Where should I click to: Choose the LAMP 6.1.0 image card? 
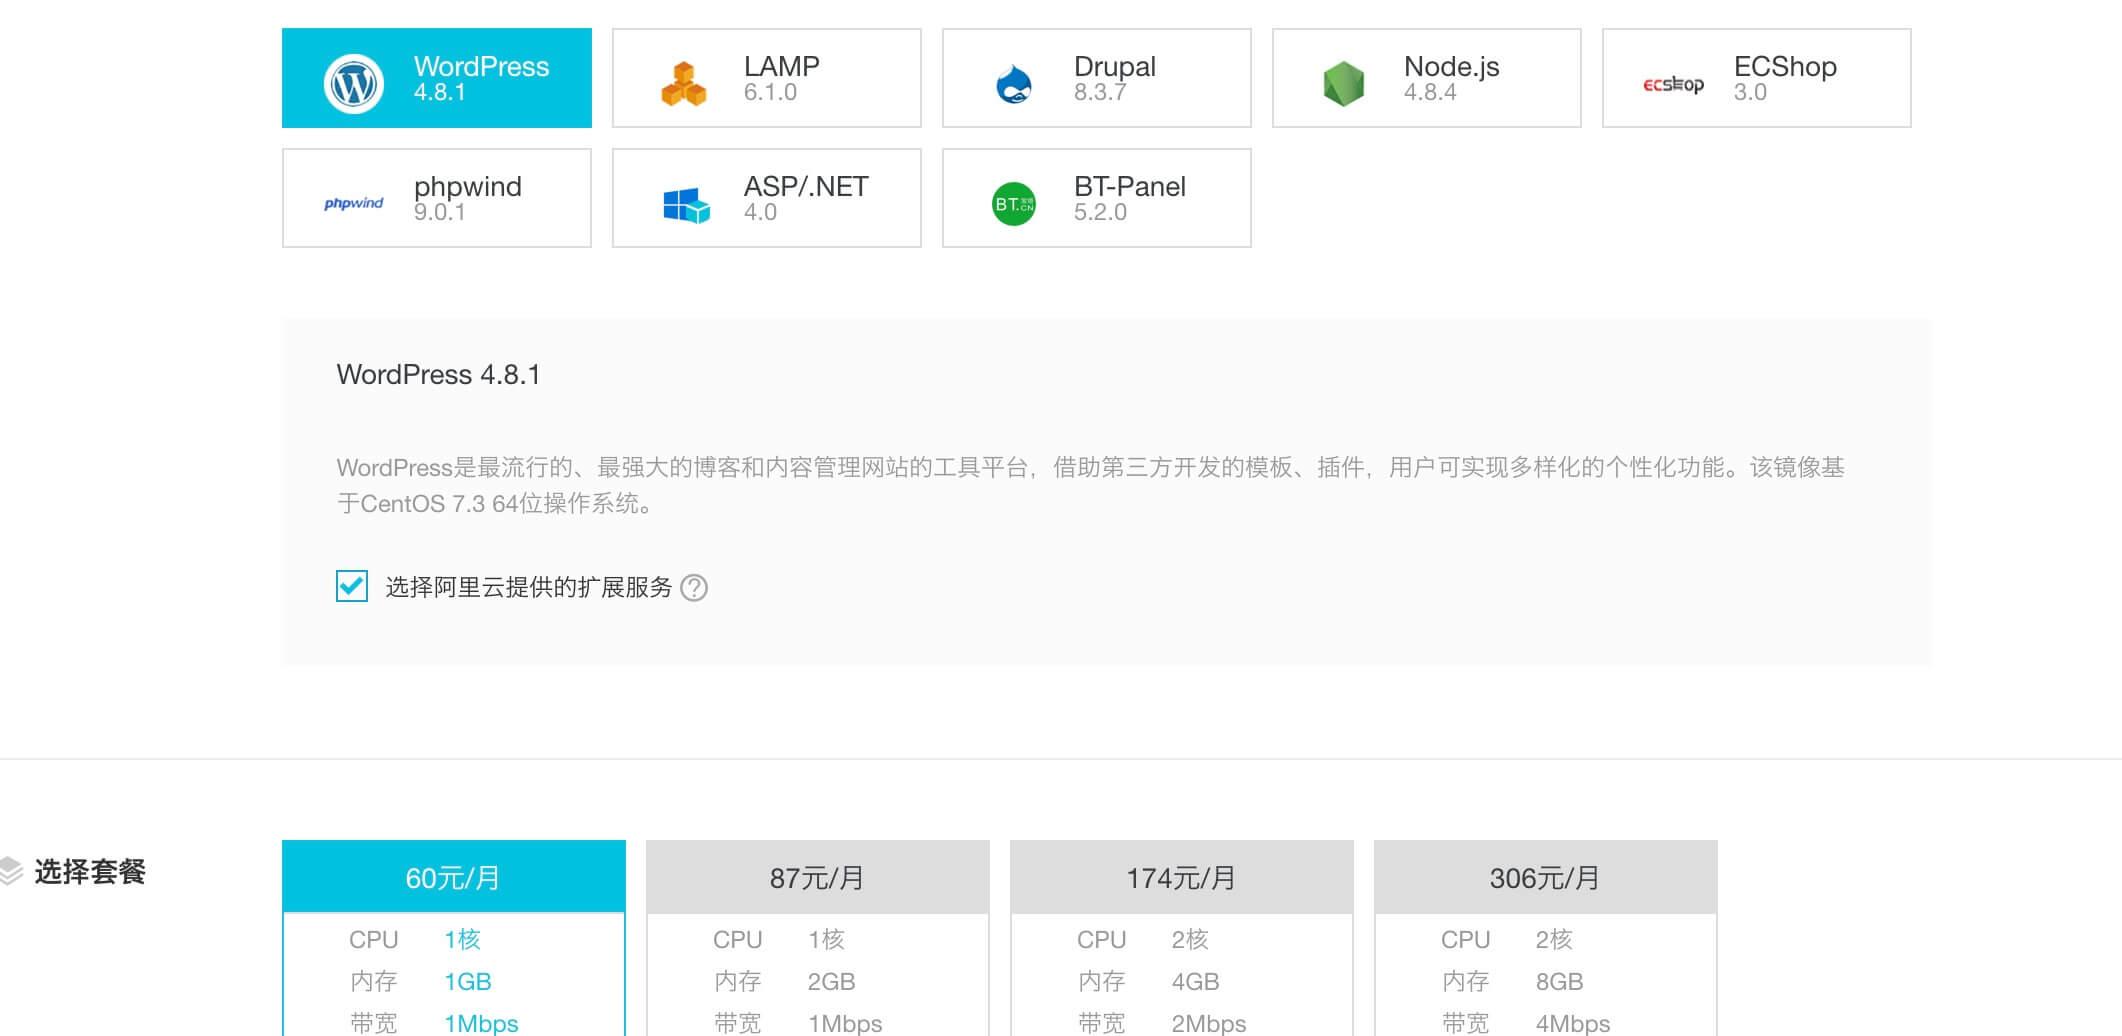click(767, 78)
